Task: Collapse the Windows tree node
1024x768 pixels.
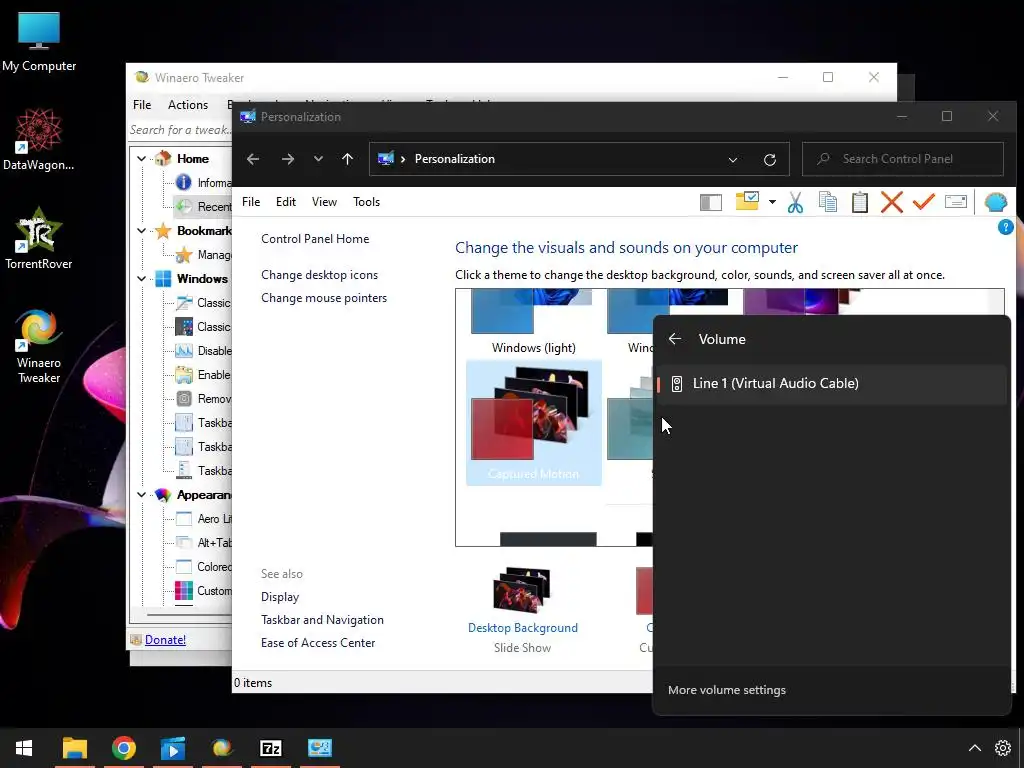Action: click(x=142, y=279)
